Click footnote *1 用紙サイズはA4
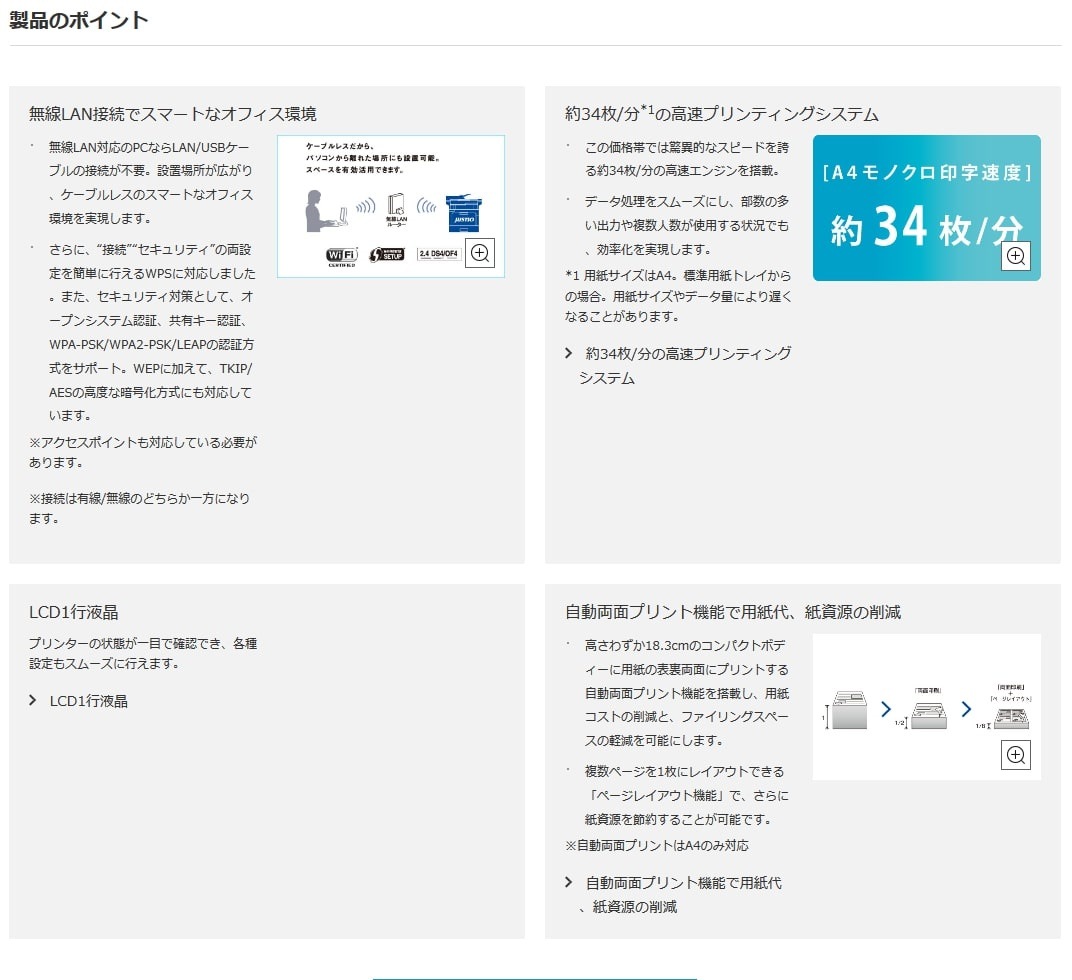The height and width of the screenshot is (980, 1072). pos(678,296)
